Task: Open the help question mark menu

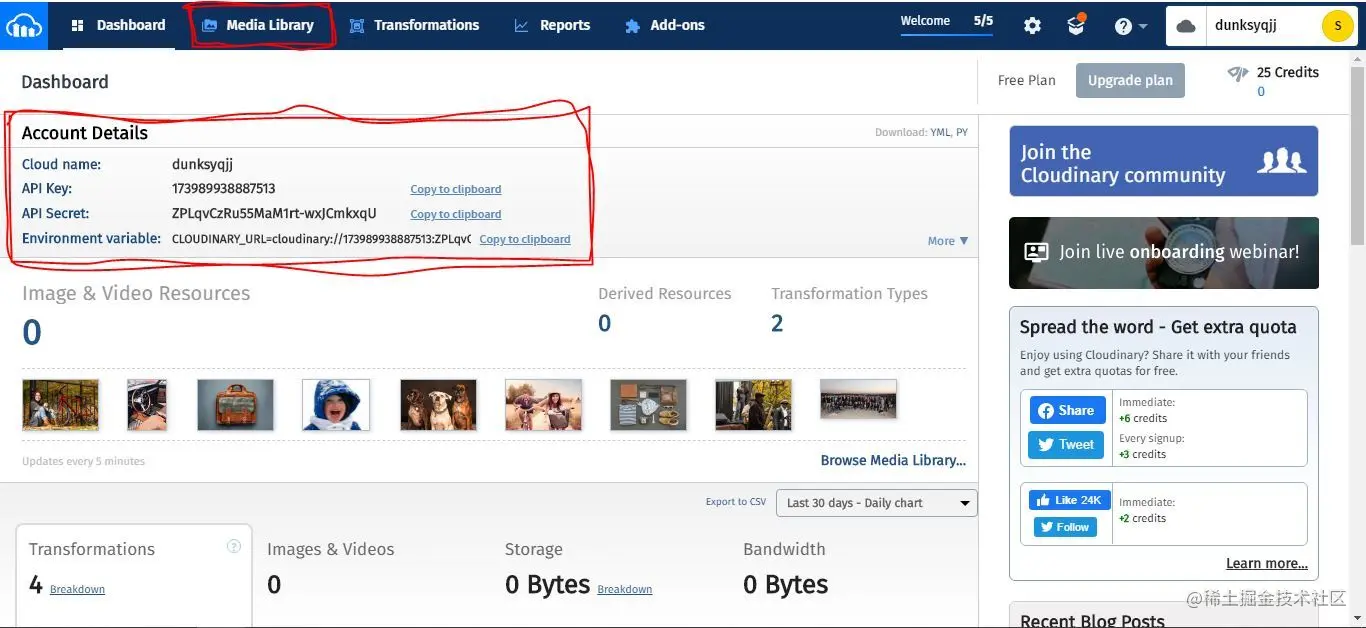Action: [1130, 26]
